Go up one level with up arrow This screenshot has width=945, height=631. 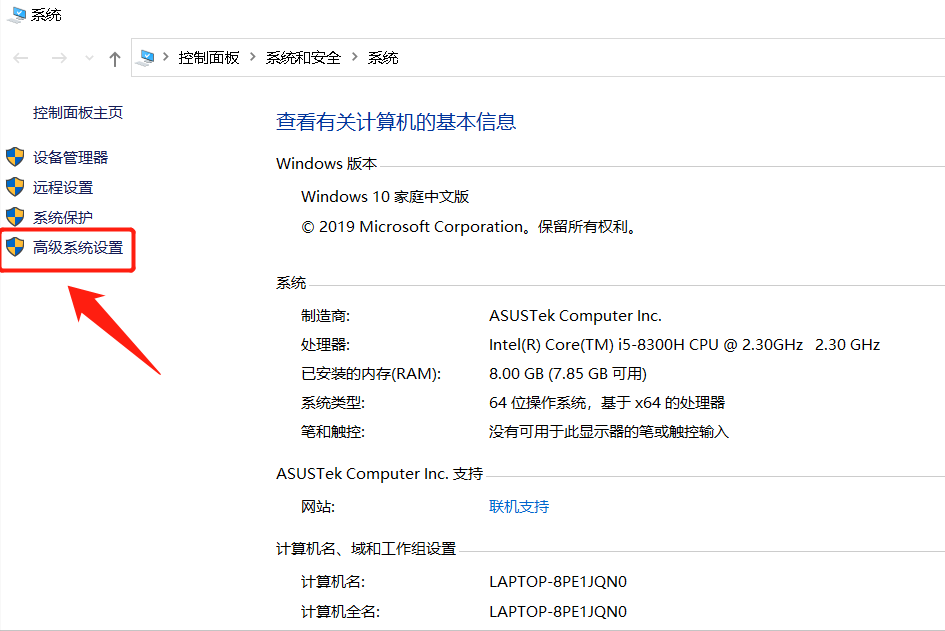coord(114,58)
